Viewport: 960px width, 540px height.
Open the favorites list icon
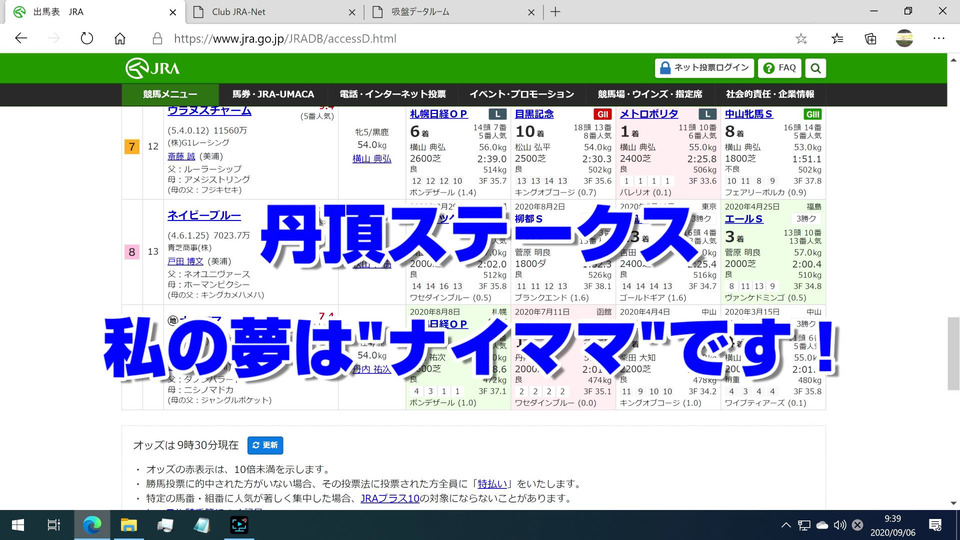(837, 39)
